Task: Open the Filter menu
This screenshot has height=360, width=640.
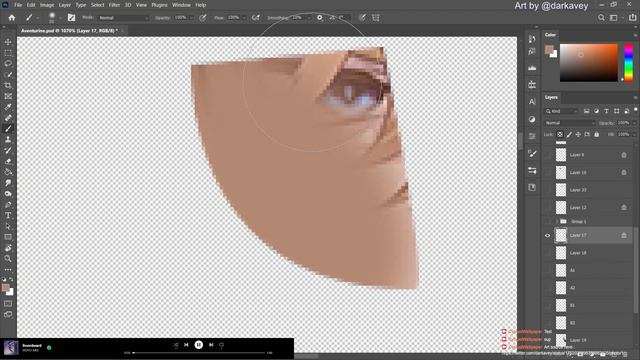Action: 114,5
